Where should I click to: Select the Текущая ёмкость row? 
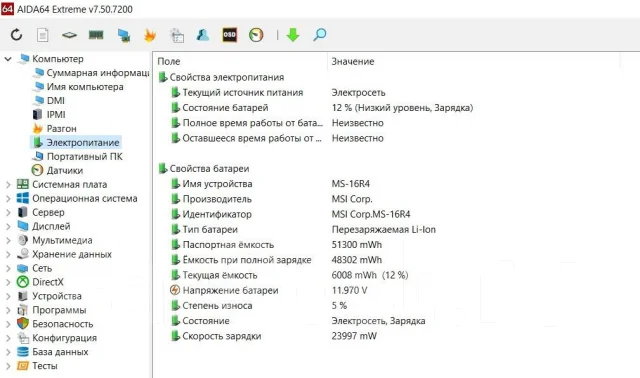click(x=220, y=275)
